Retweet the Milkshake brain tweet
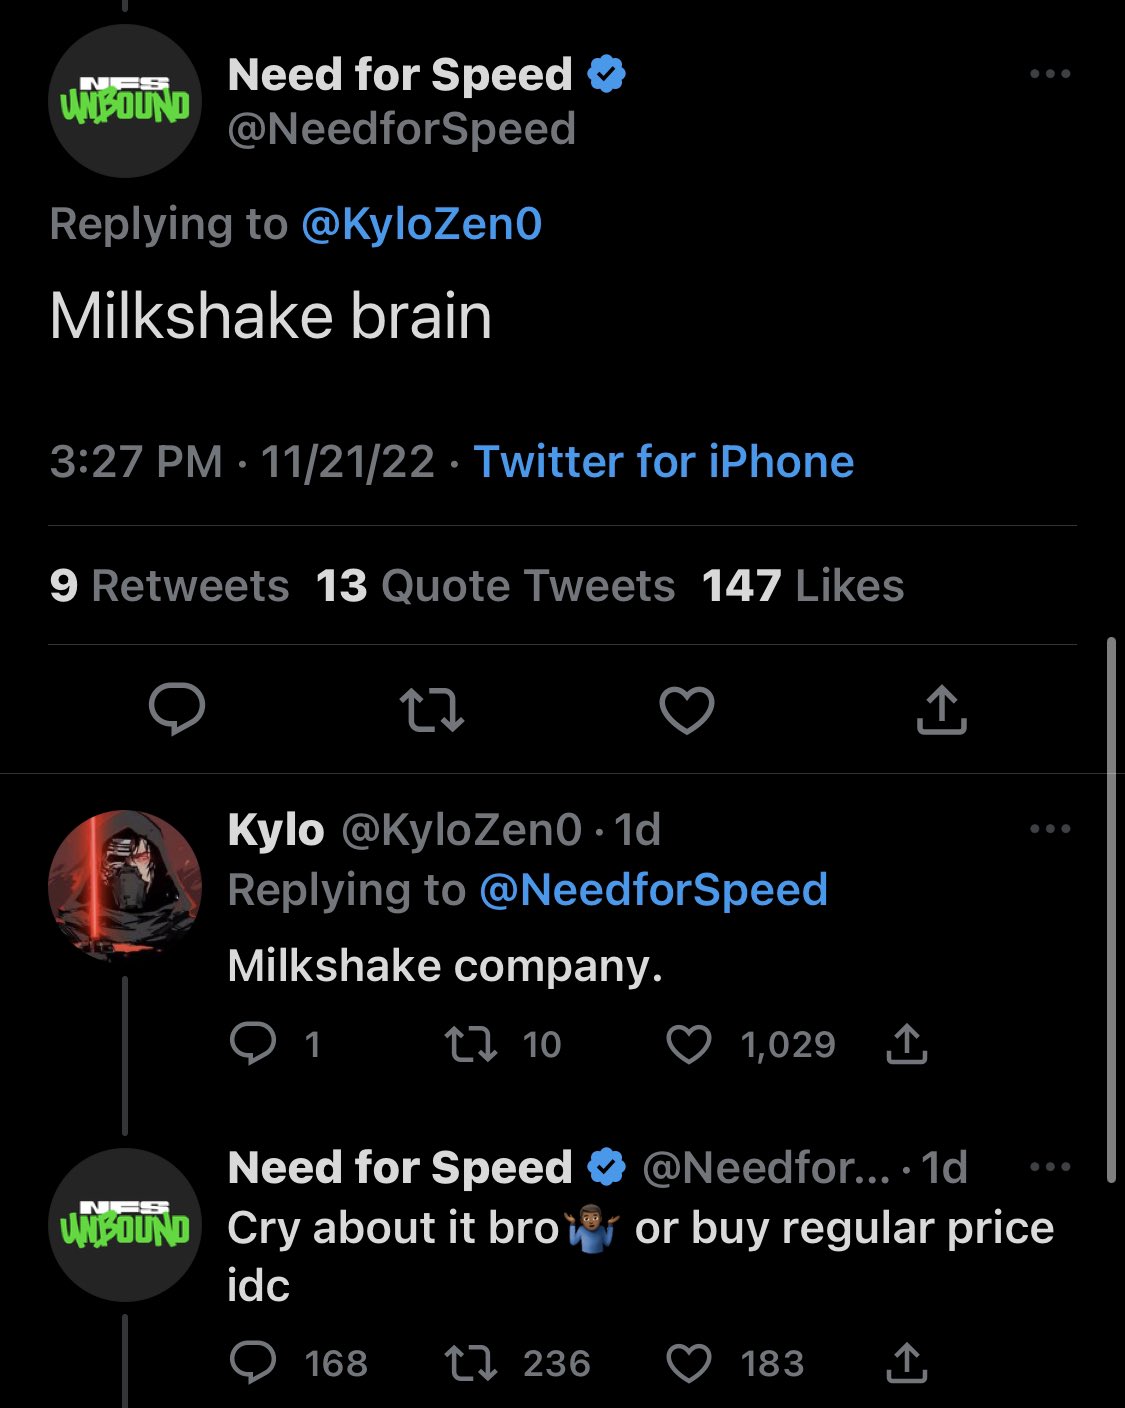1125x1408 pixels. [431, 709]
